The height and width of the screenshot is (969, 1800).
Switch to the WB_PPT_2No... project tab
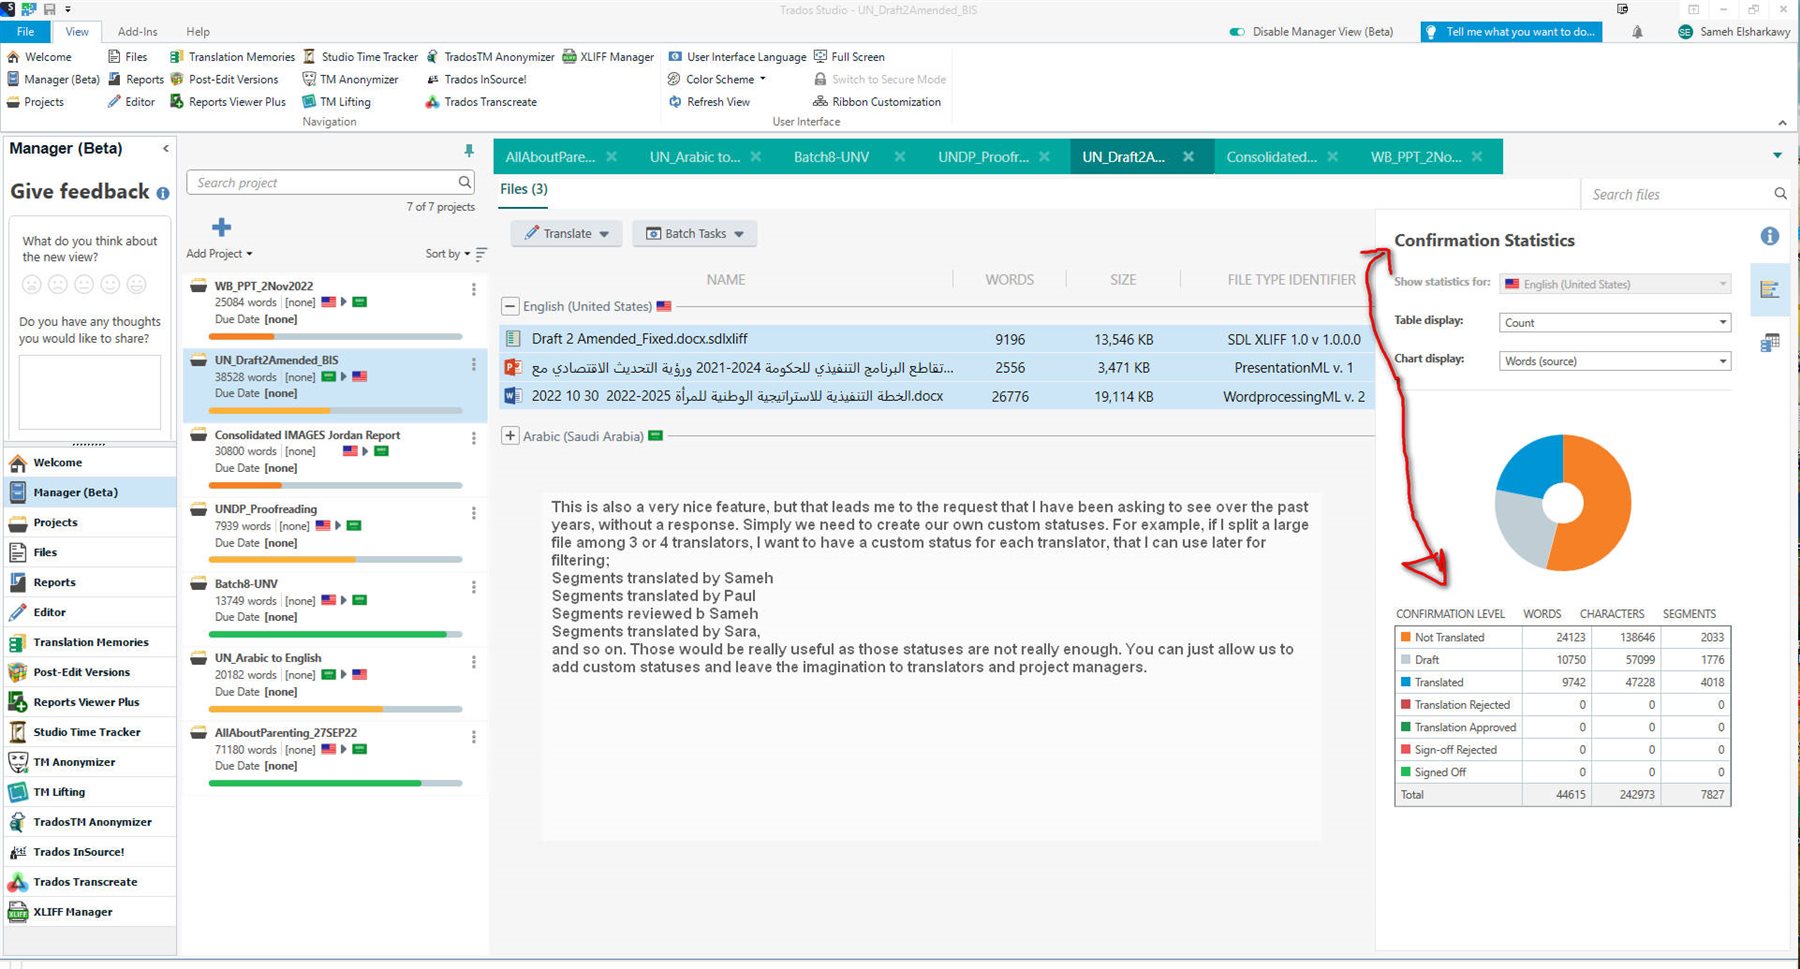1415,157
